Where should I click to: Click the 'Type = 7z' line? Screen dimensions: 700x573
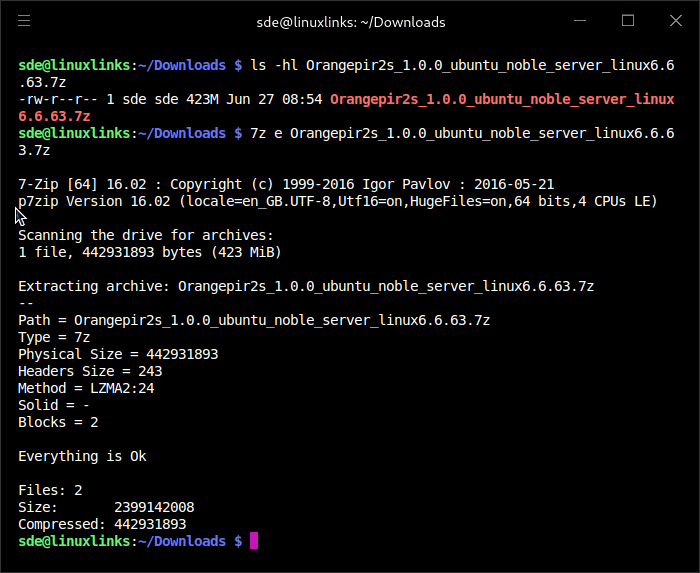(x=54, y=337)
